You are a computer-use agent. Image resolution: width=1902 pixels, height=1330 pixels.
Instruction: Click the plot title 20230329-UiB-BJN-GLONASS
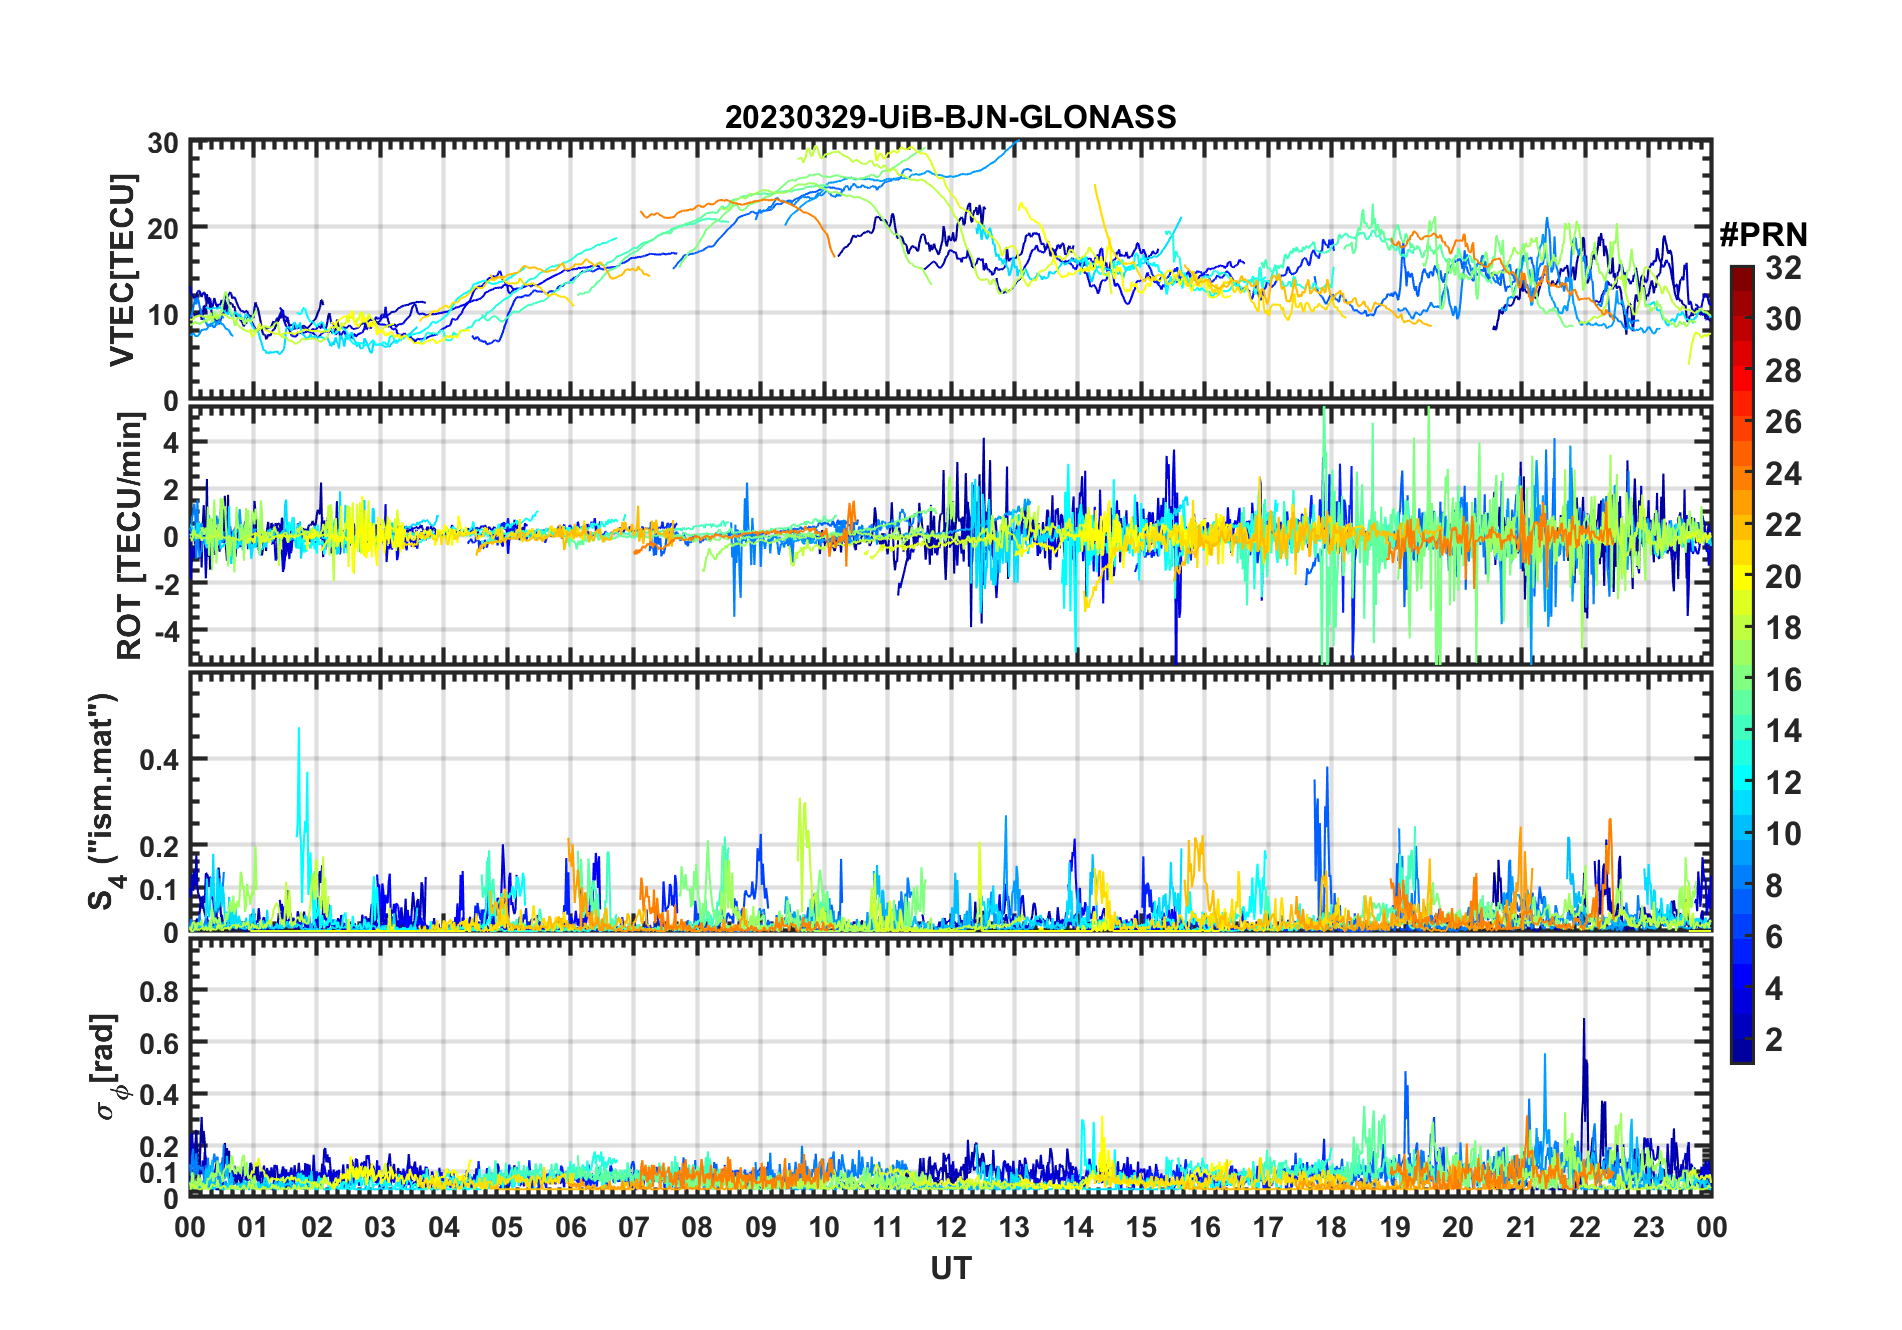[950, 117]
